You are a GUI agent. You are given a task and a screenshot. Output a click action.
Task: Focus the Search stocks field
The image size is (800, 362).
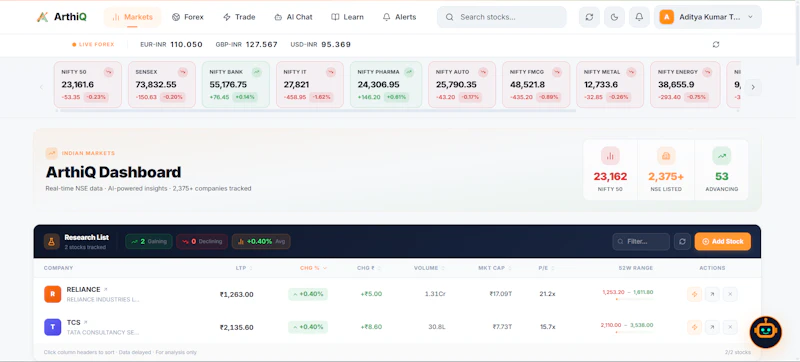click(502, 17)
